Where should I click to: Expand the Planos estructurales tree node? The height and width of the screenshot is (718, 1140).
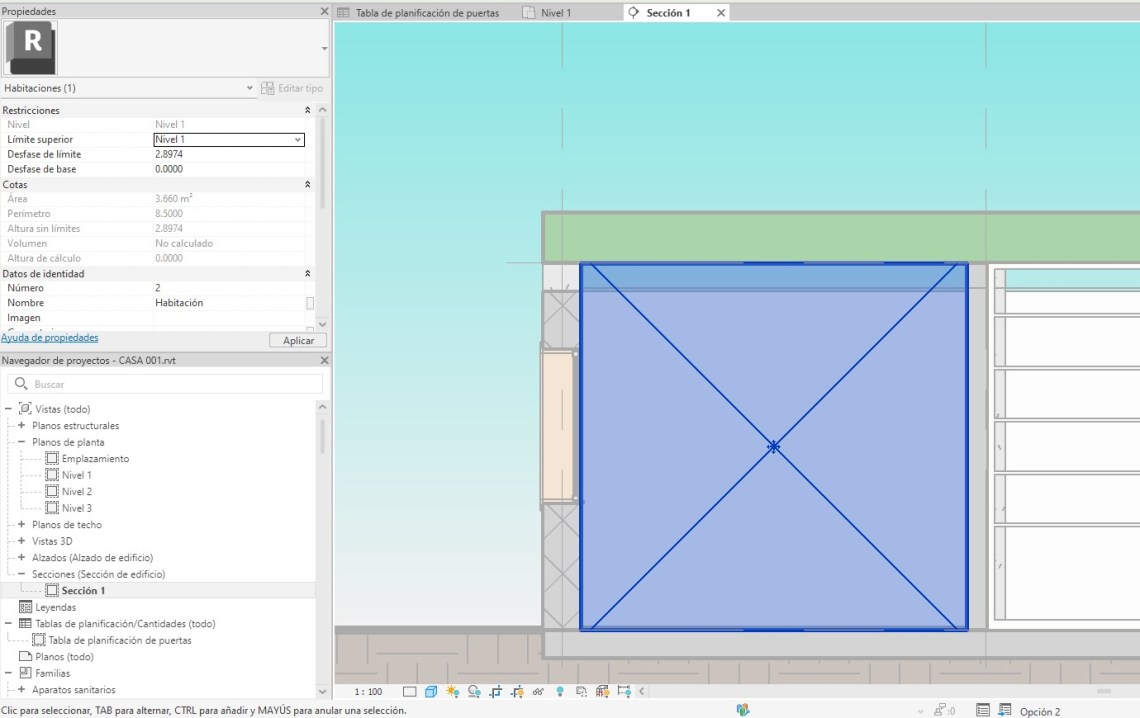click(21, 426)
